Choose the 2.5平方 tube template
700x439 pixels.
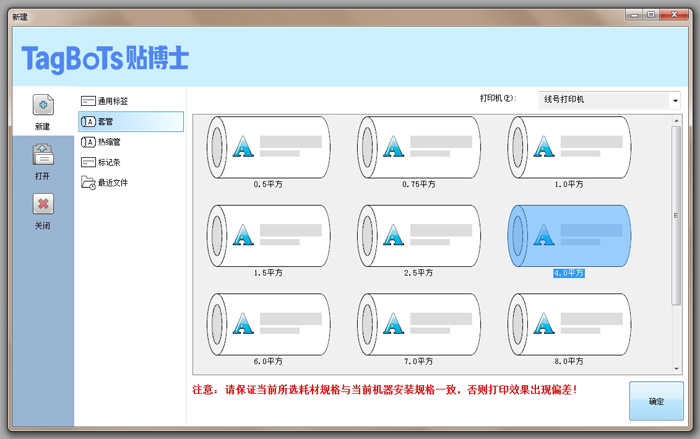[419, 236]
